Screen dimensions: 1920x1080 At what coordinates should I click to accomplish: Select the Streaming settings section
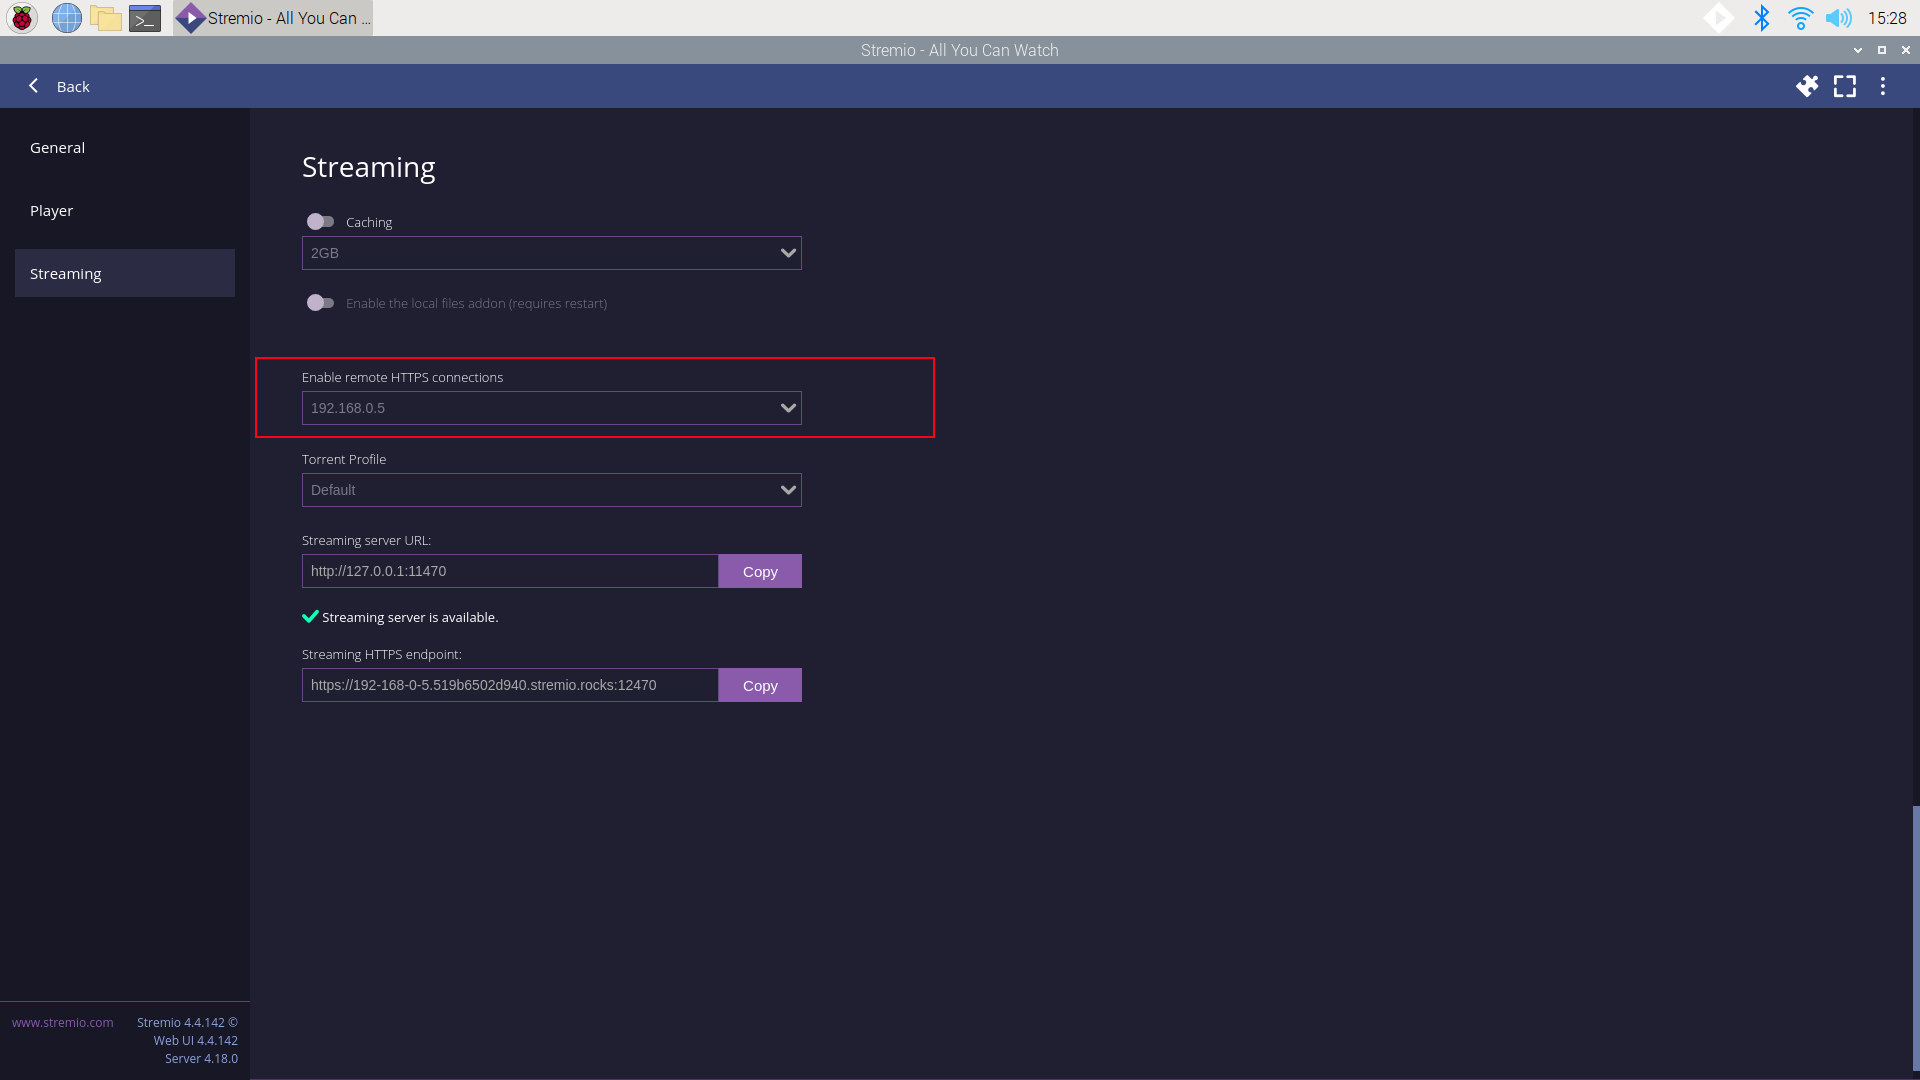(125, 273)
